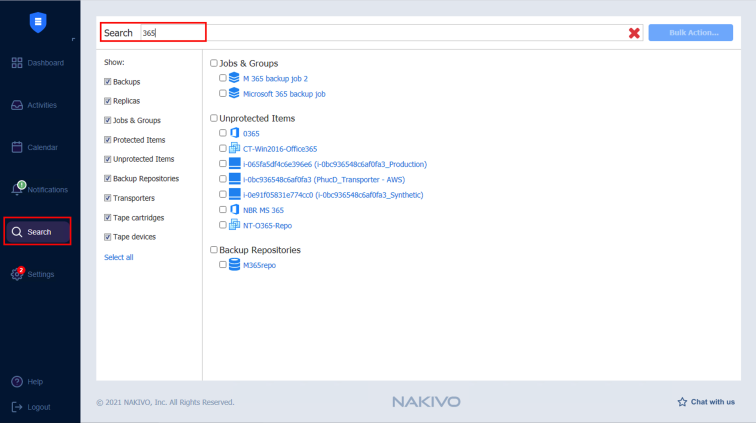Open the Activities inbox icon
Viewport: 756px width, 423px height.
point(17,105)
